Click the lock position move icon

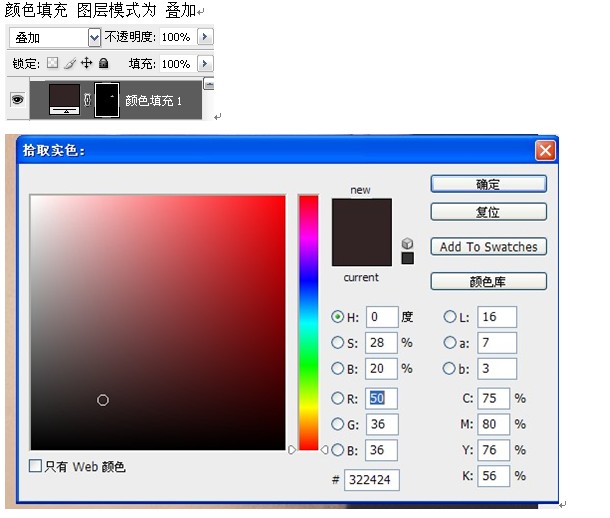coord(86,63)
